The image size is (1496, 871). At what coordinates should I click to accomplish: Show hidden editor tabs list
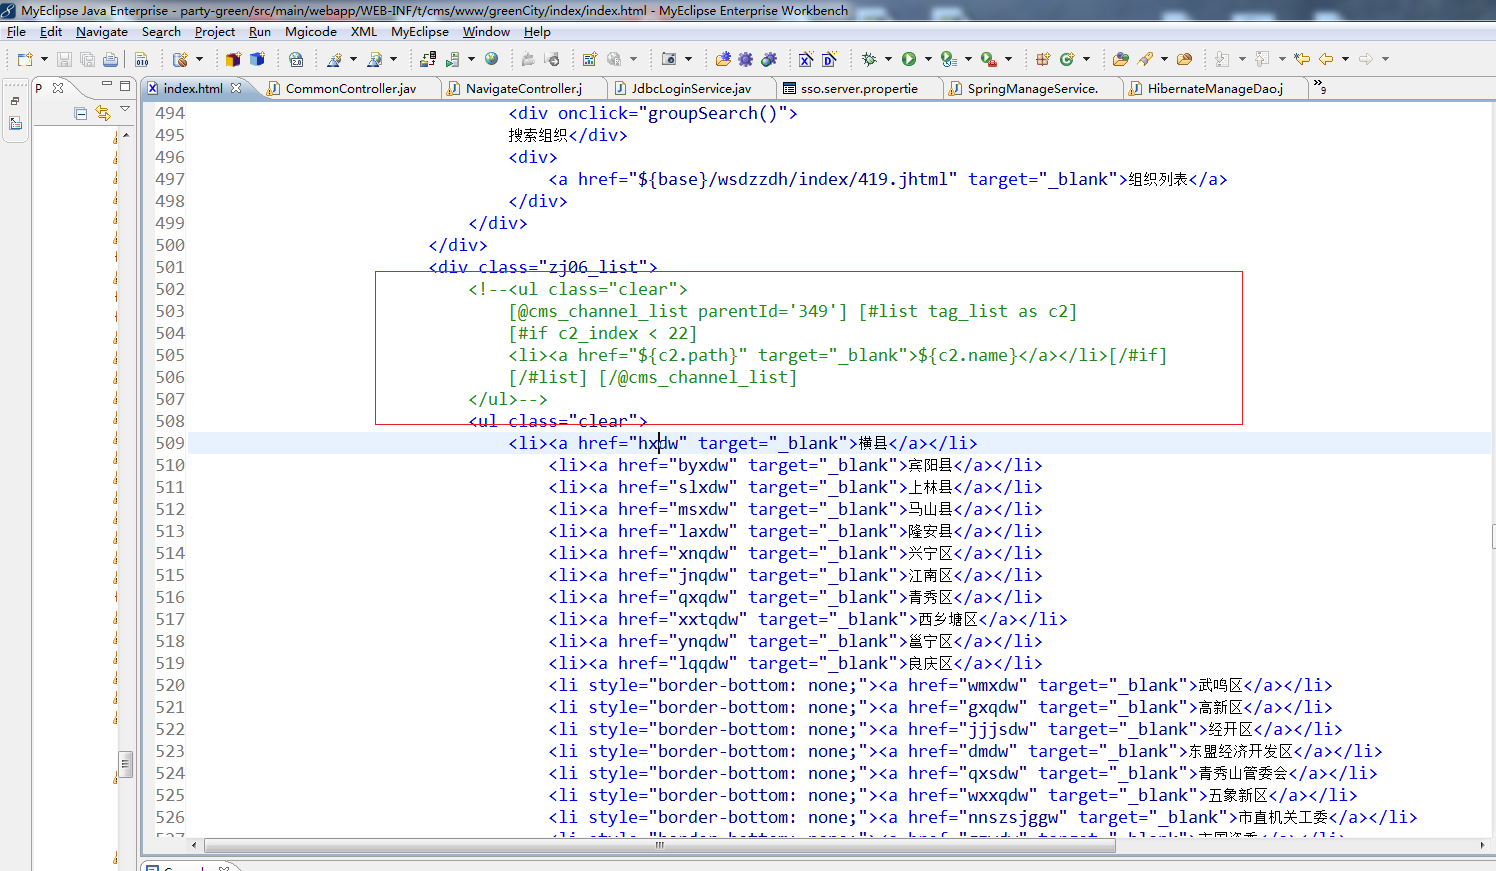(x=1319, y=87)
